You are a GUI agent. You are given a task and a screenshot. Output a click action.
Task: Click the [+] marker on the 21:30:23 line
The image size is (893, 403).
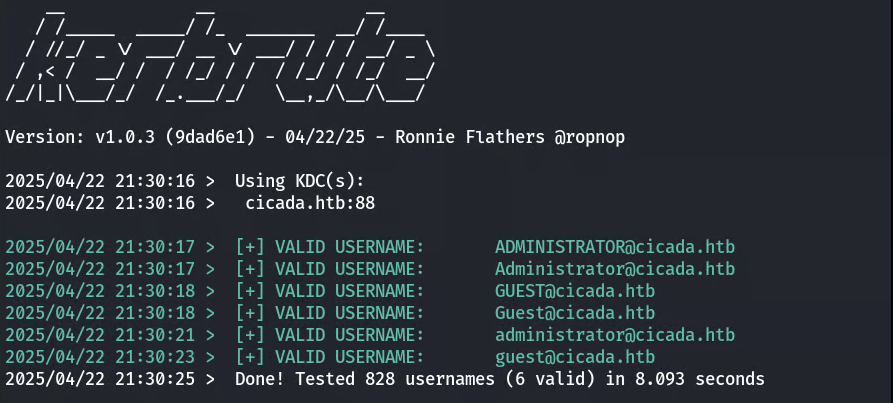click(250, 356)
